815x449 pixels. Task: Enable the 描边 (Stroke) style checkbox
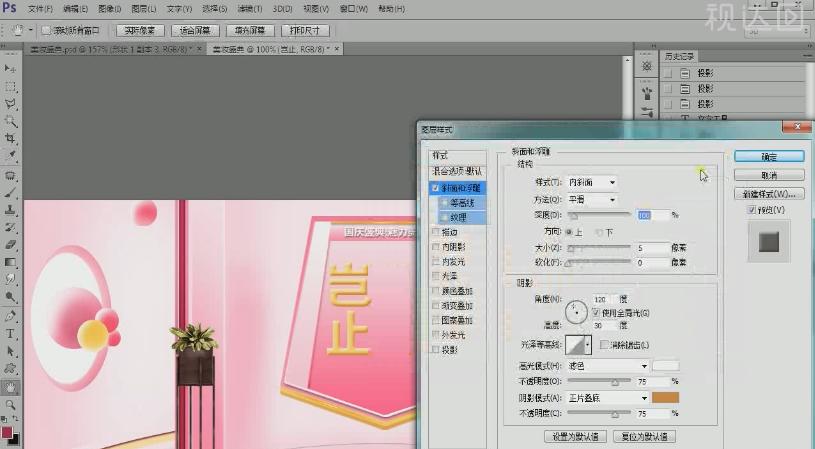[x=436, y=232]
